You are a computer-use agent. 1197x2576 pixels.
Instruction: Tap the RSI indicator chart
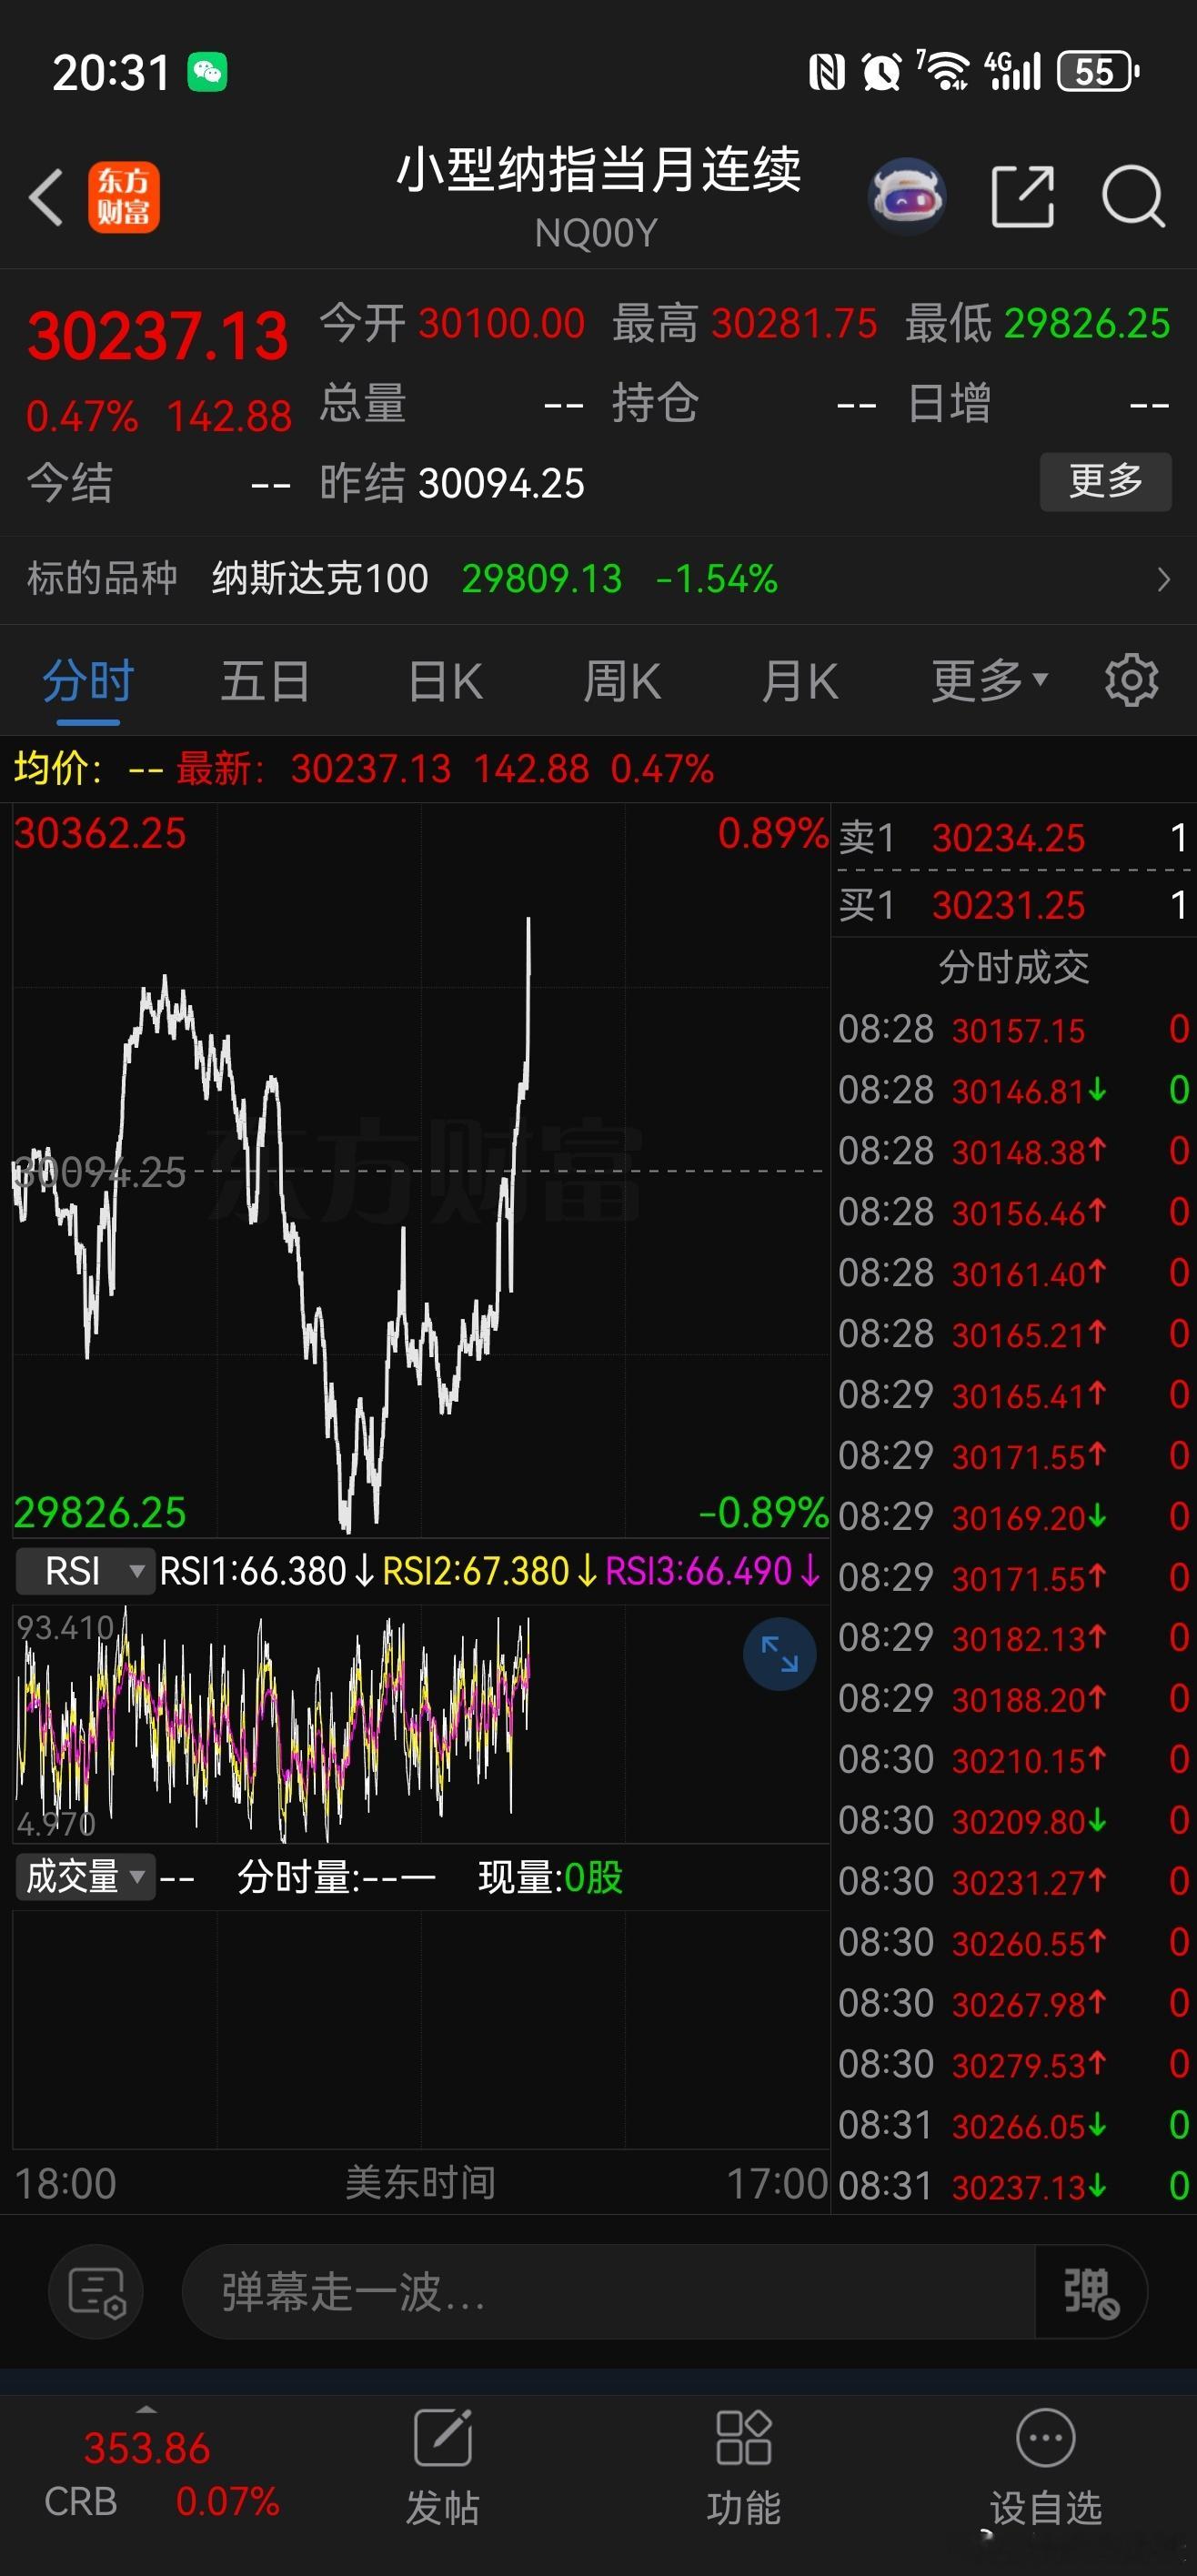tap(420, 1722)
